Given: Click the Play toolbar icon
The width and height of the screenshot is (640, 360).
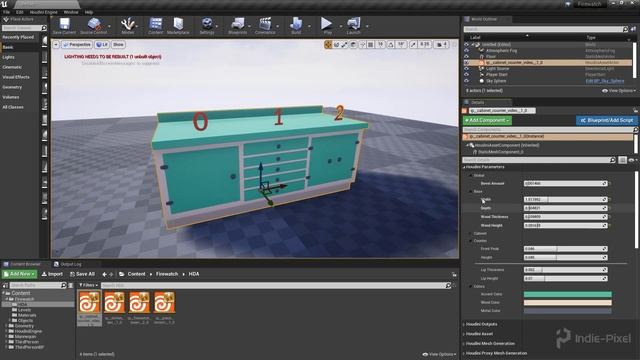Looking at the screenshot, I should tap(327, 24).
